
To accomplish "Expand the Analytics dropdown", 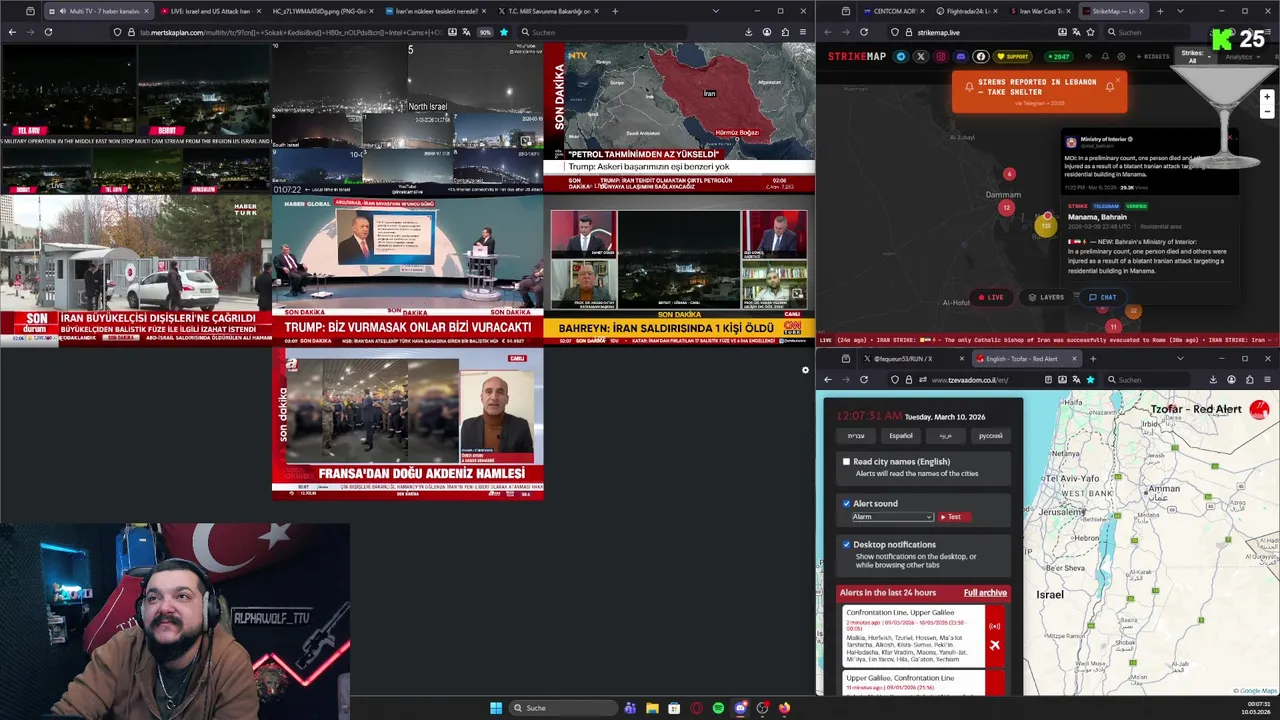I will 1240,57.
